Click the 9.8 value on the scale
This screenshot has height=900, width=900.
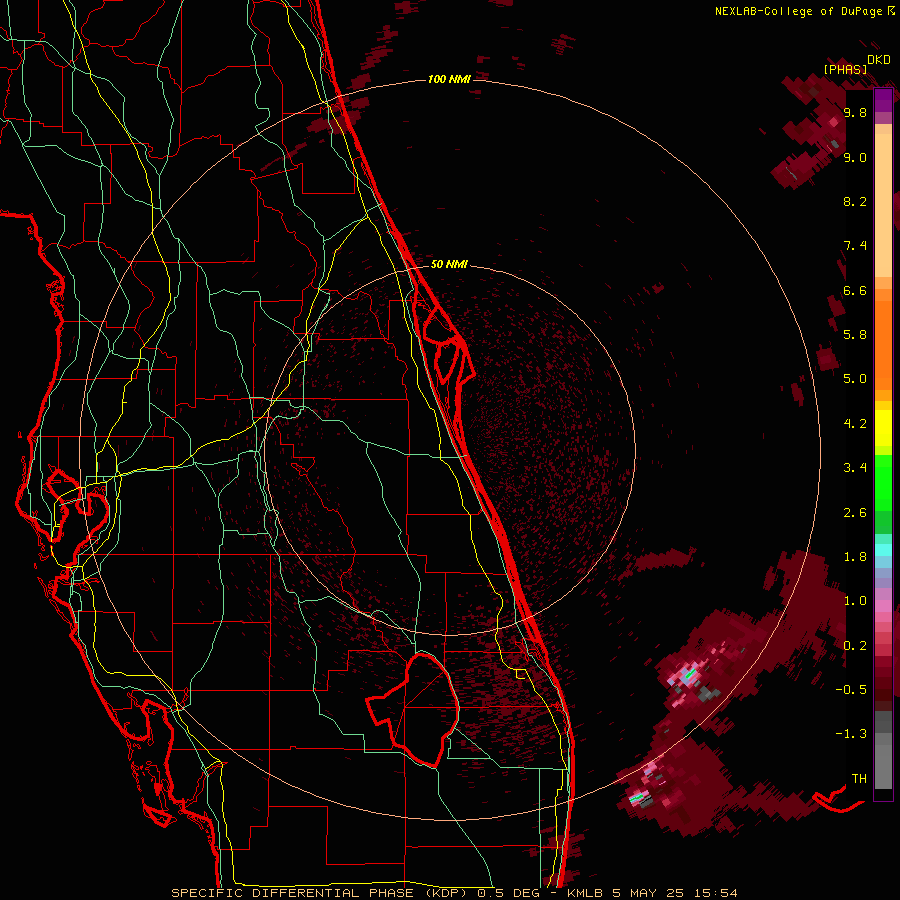click(x=855, y=113)
